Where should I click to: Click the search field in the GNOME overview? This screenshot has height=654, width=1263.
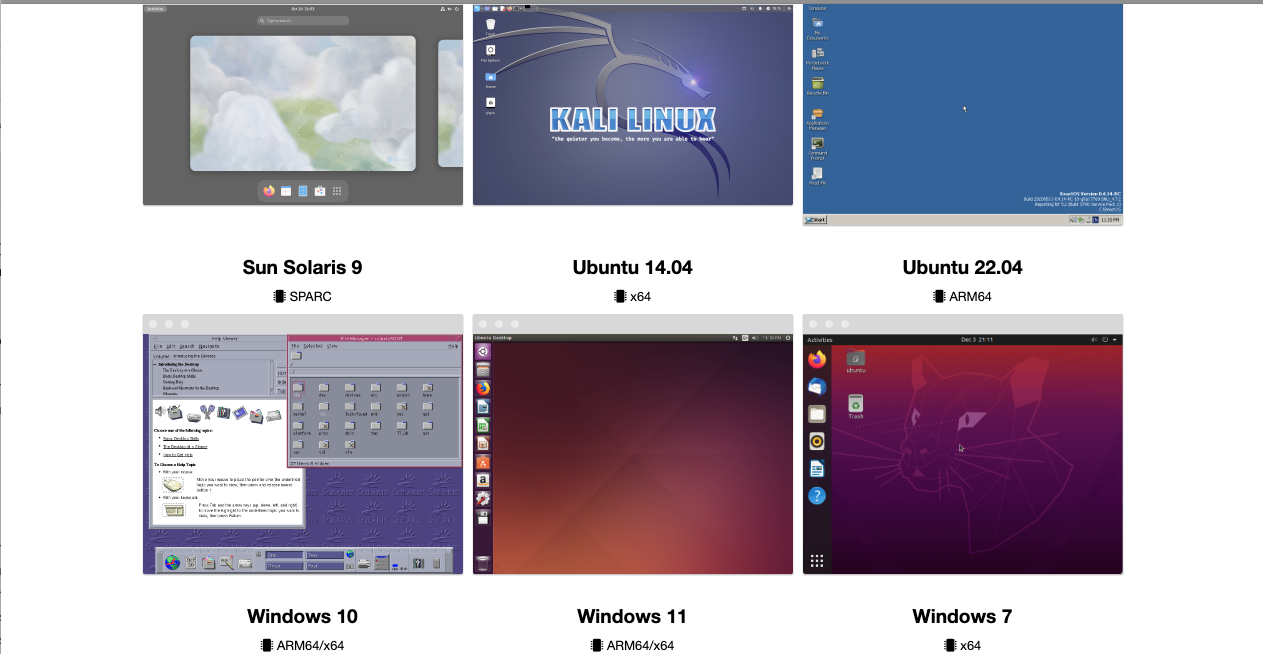302,20
